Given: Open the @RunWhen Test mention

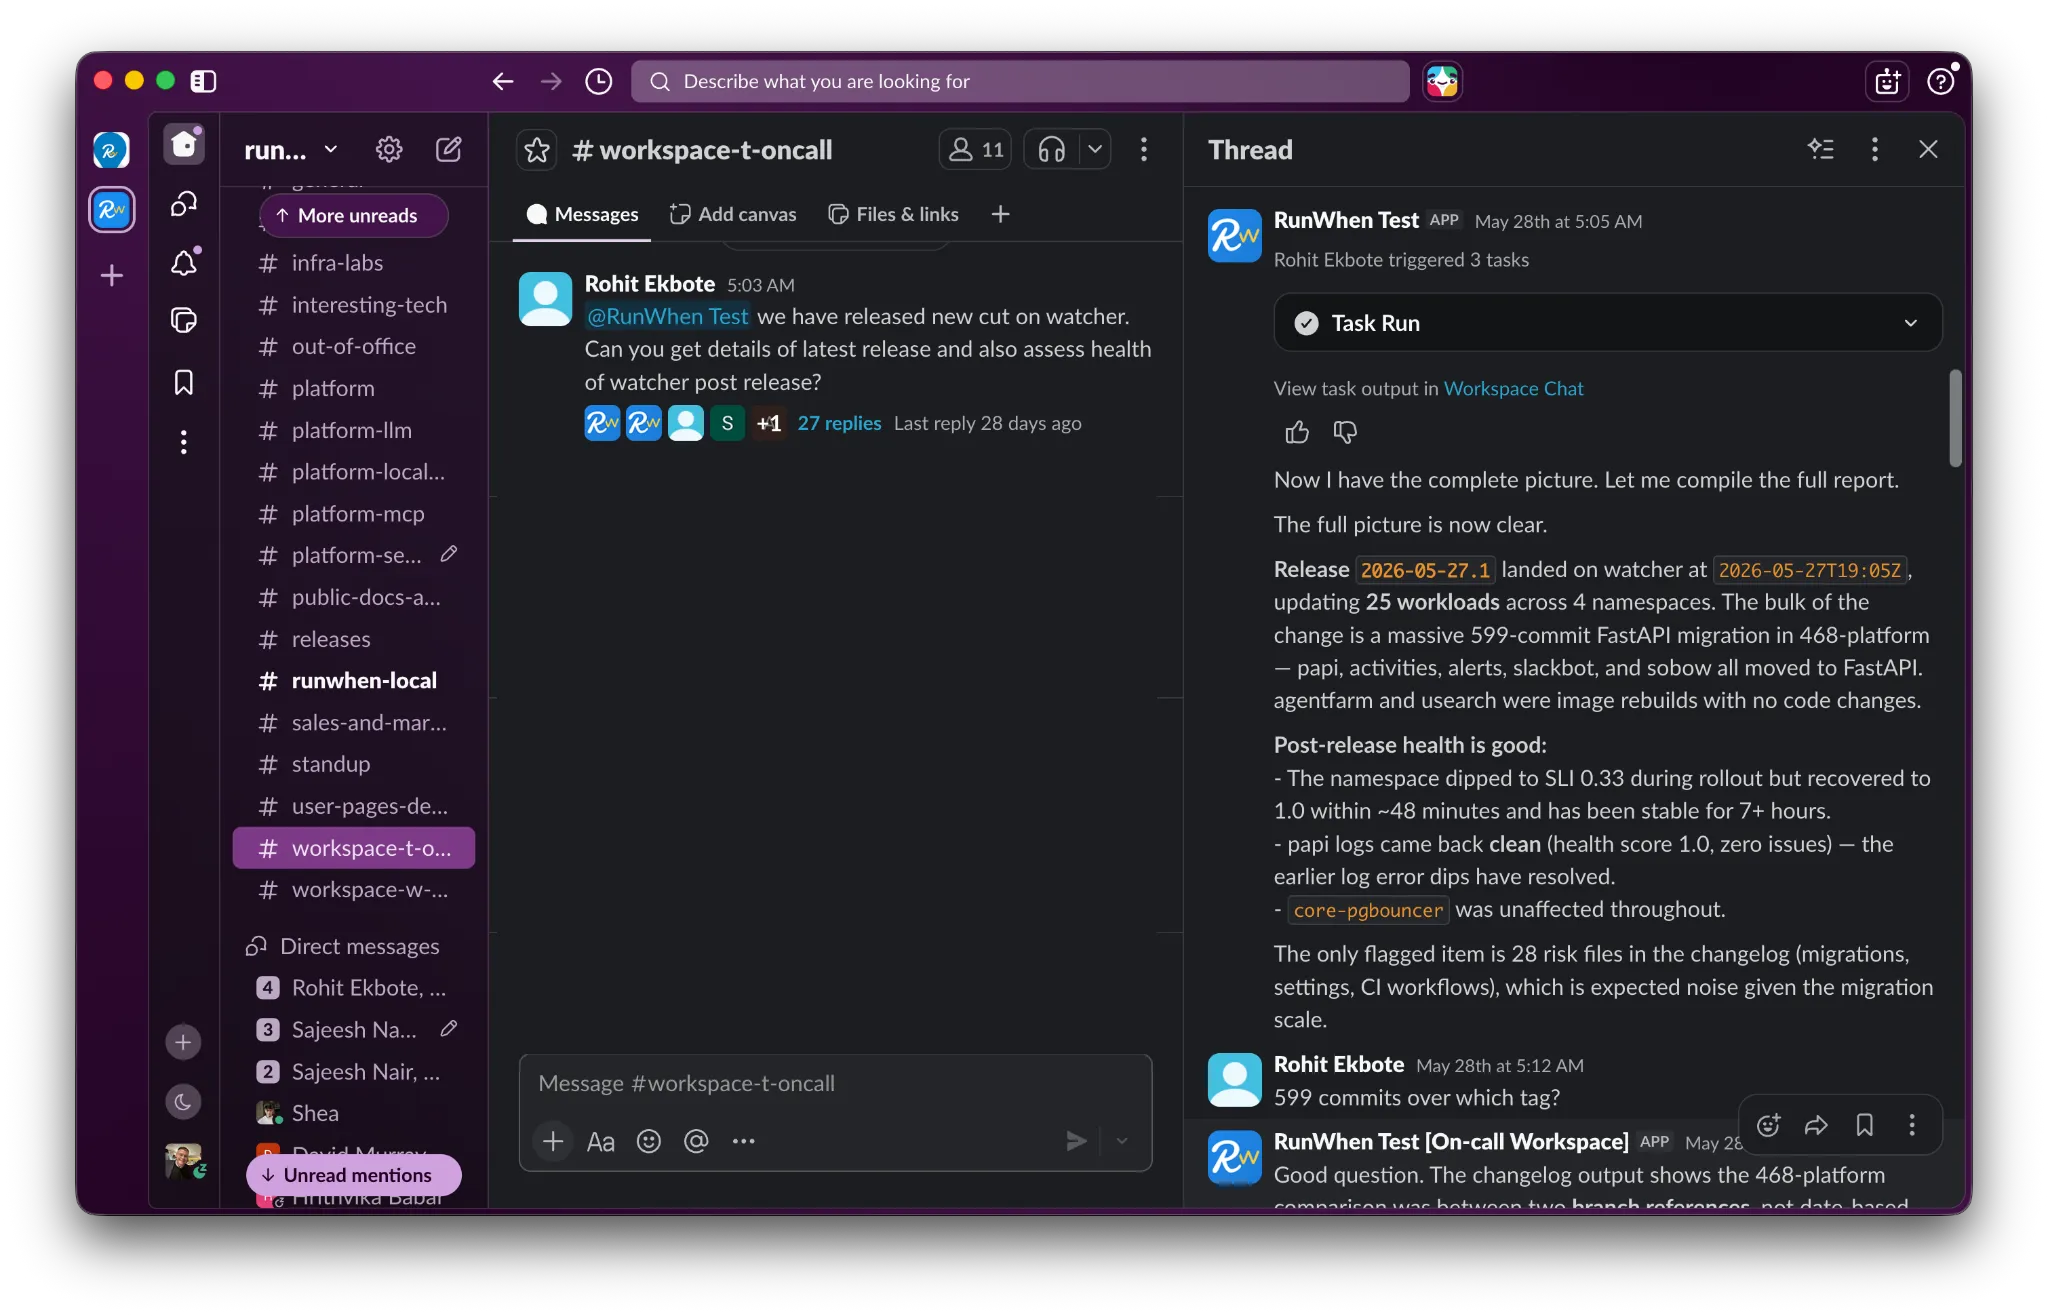Looking at the screenshot, I should click(667, 316).
